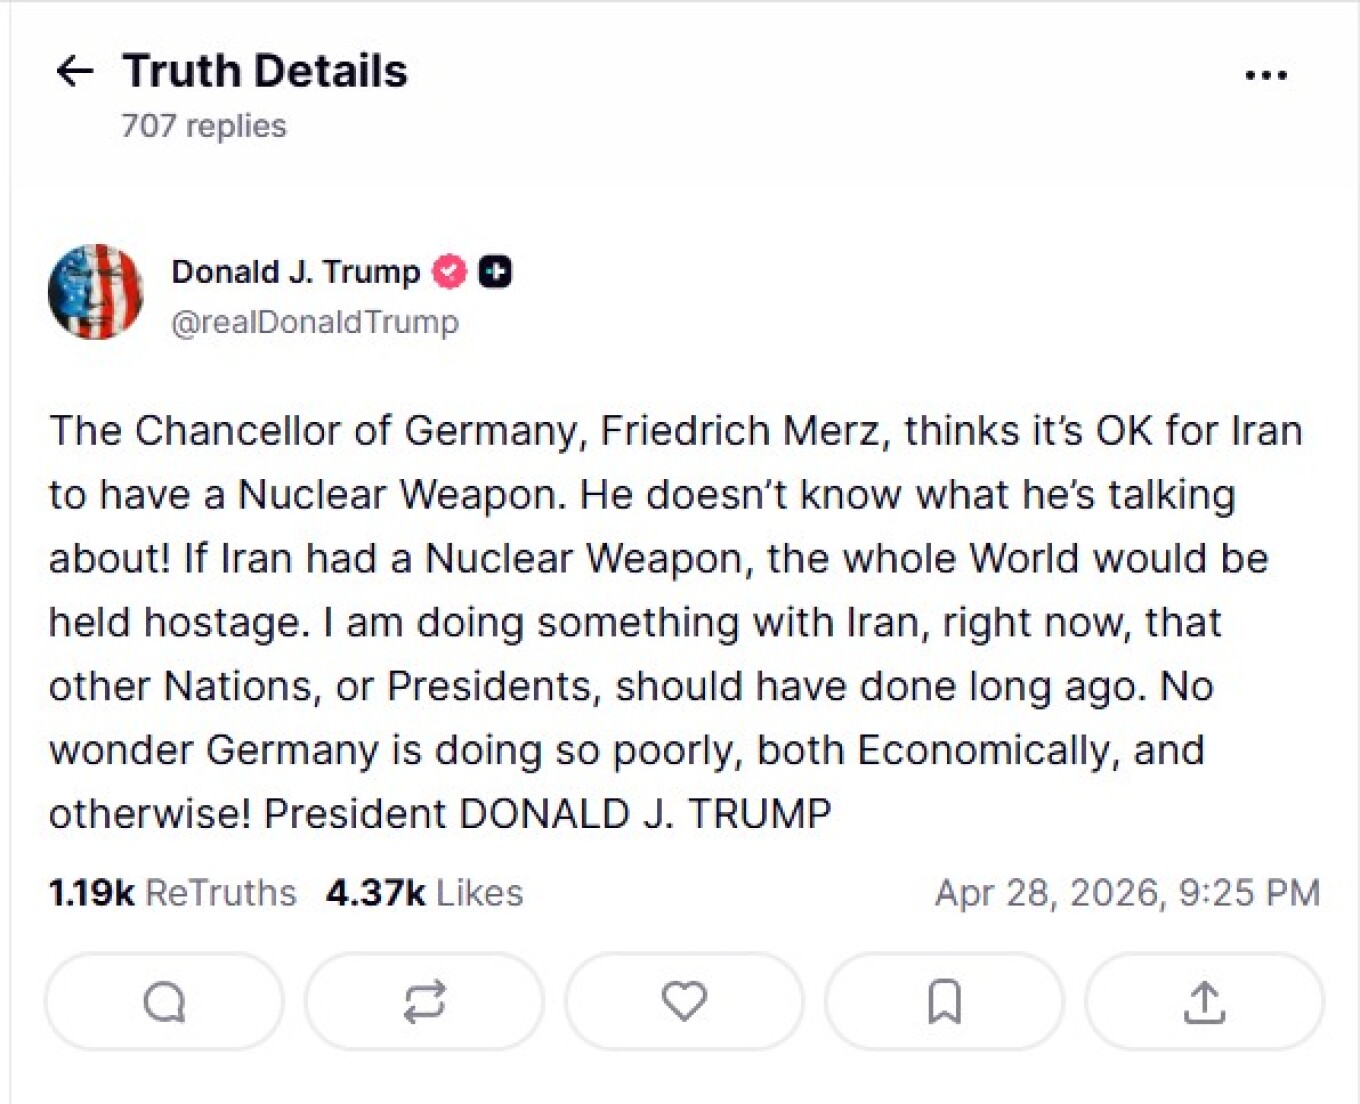The height and width of the screenshot is (1104, 1360).
Task: Click the back arrow beside Truth Details
Action: (x=75, y=71)
